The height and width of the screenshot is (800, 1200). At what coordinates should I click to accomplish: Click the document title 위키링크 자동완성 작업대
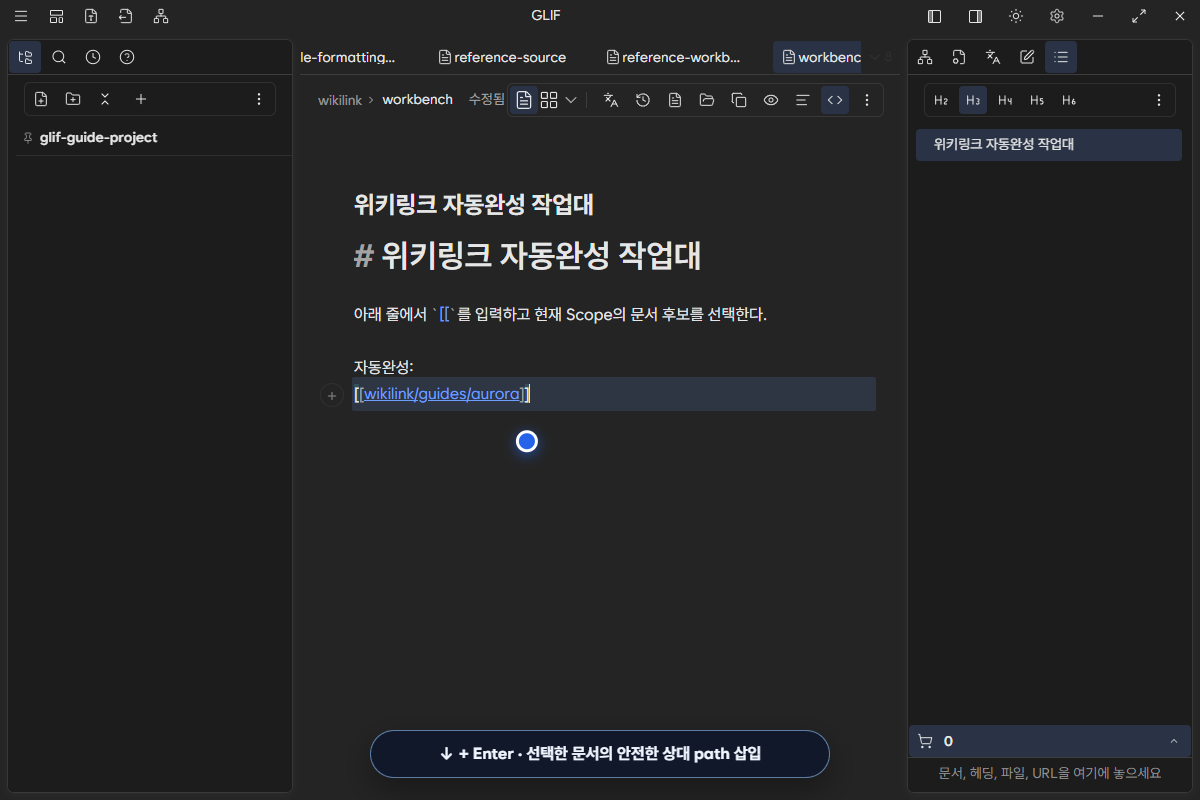coord(474,204)
